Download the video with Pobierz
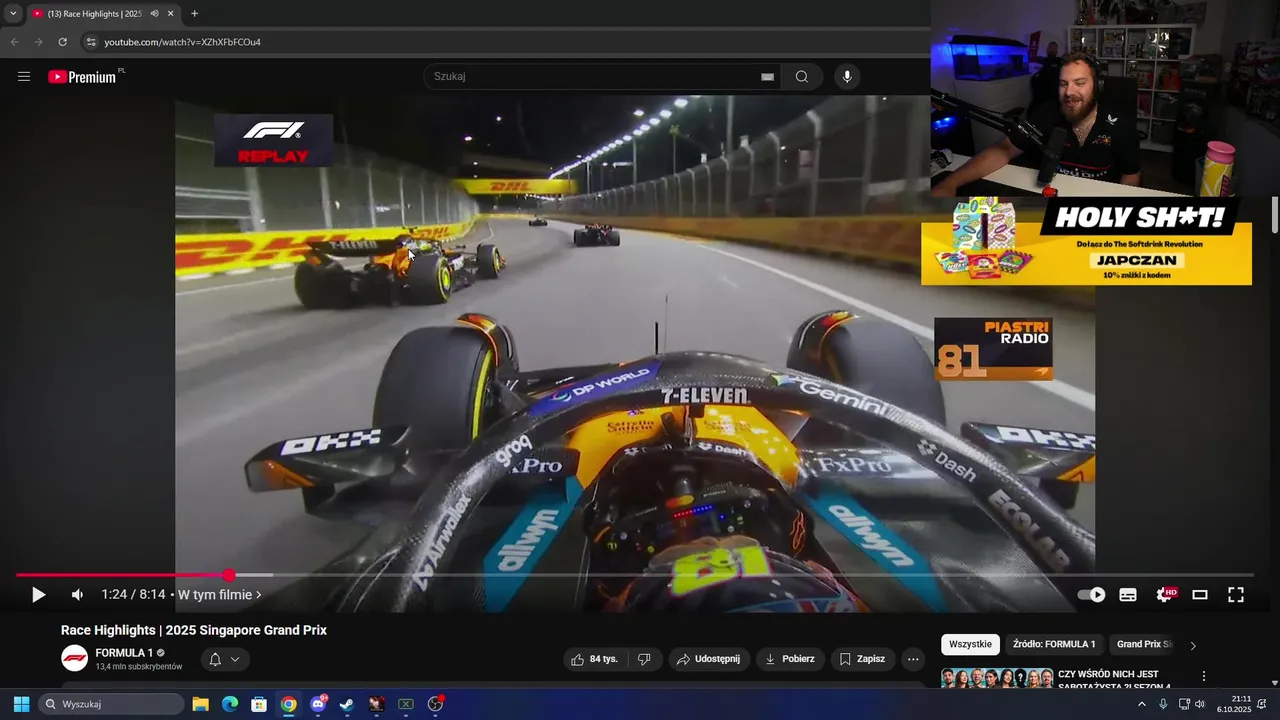 [x=789, y=659]
